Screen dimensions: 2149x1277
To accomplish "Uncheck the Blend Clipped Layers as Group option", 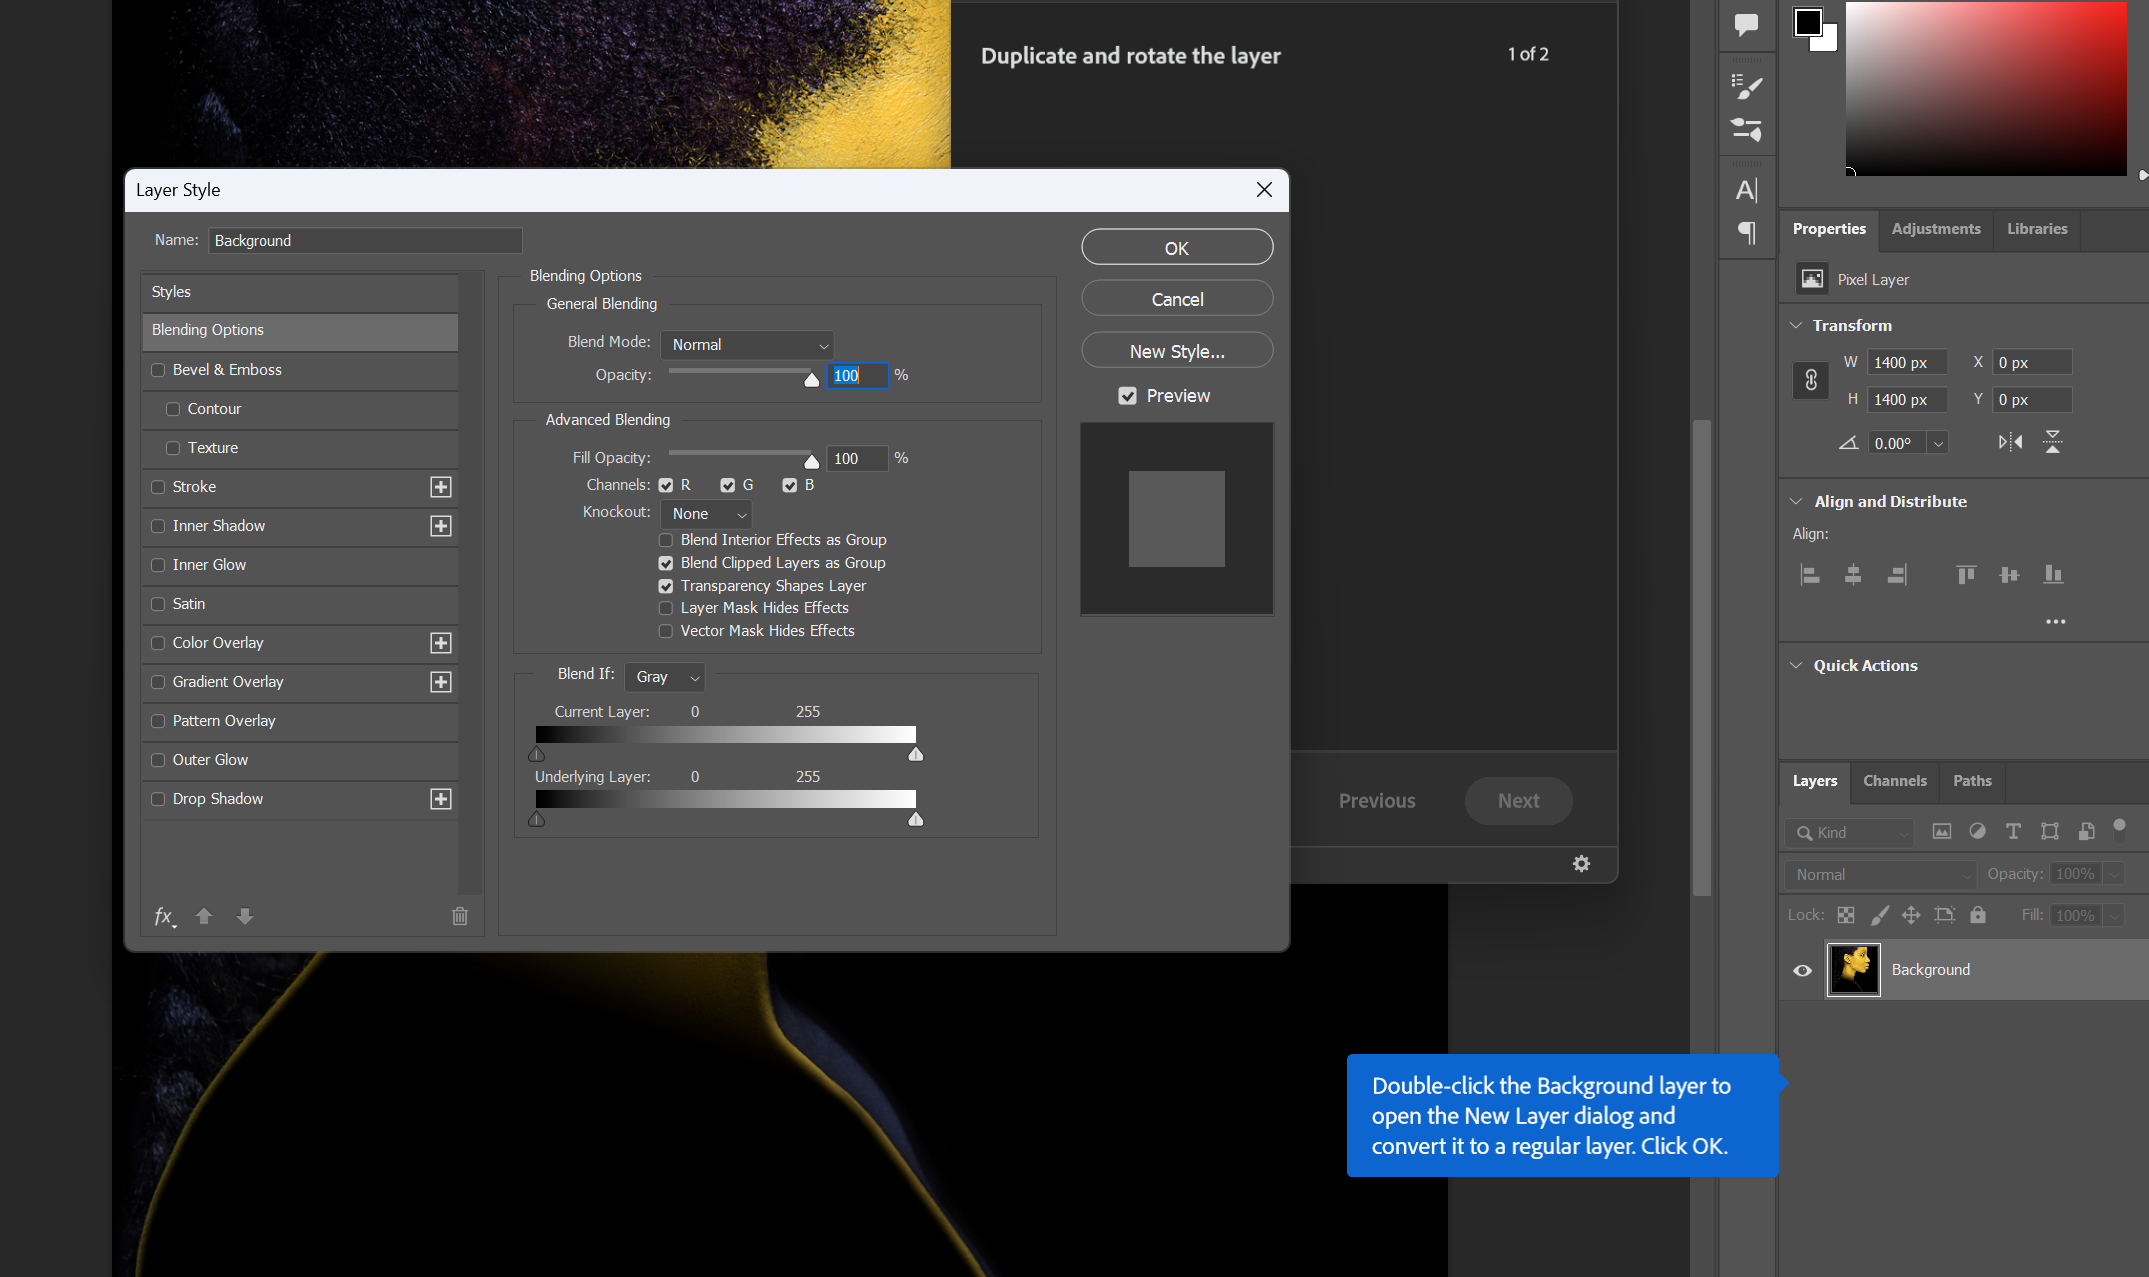I will [x=666, y=563].
